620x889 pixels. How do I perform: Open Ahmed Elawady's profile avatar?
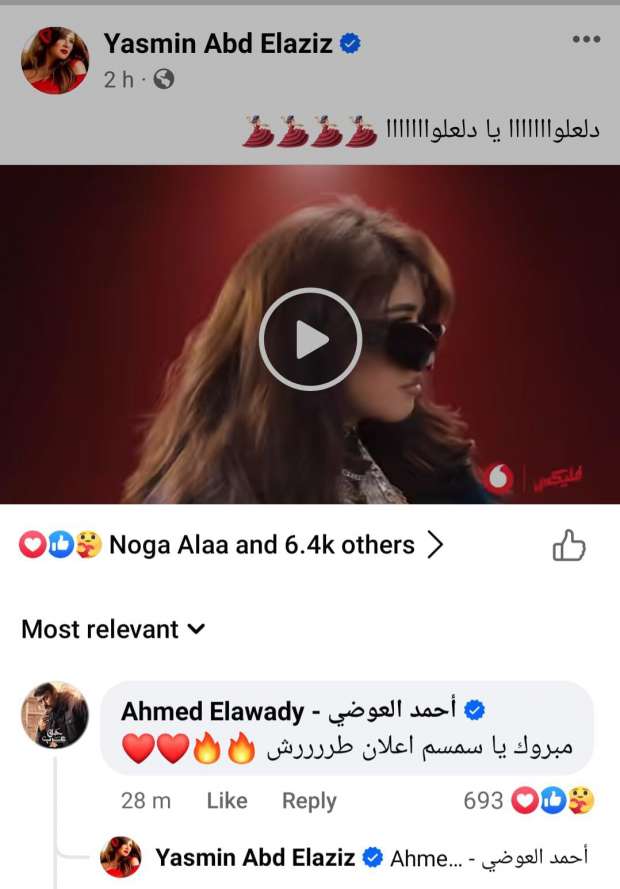coord(55,714)
